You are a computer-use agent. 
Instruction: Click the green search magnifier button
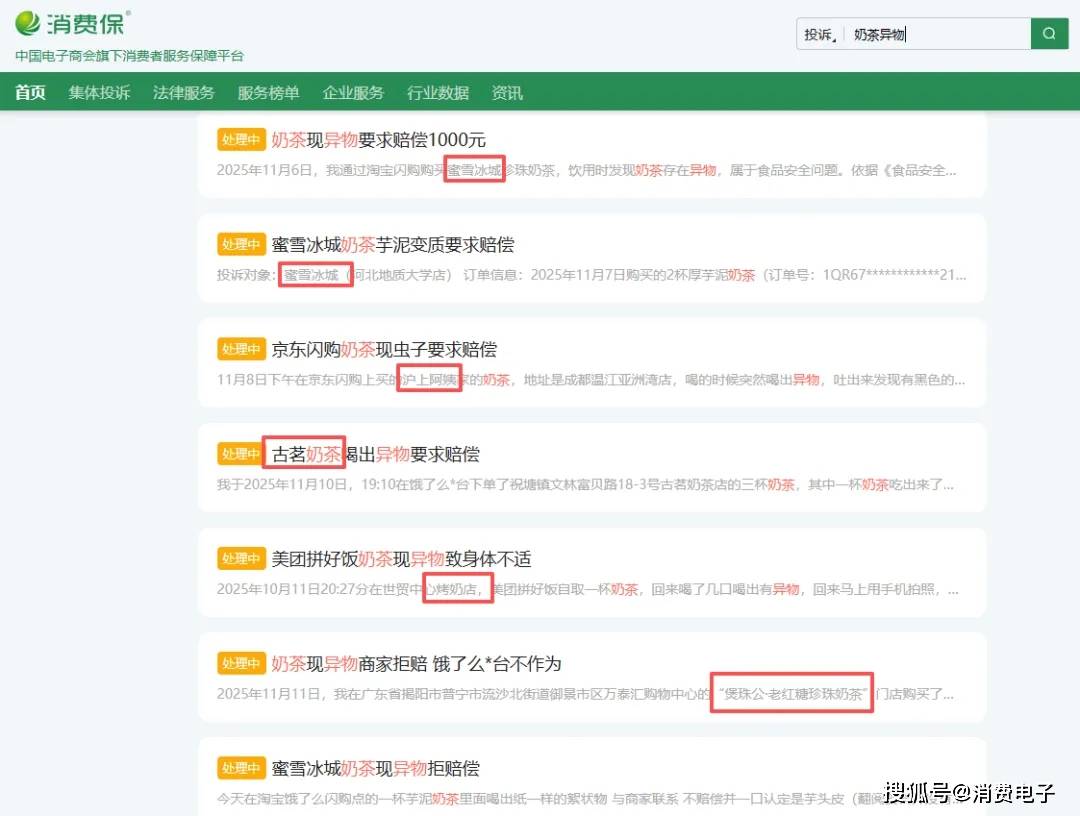click(x=1048, y=34)
